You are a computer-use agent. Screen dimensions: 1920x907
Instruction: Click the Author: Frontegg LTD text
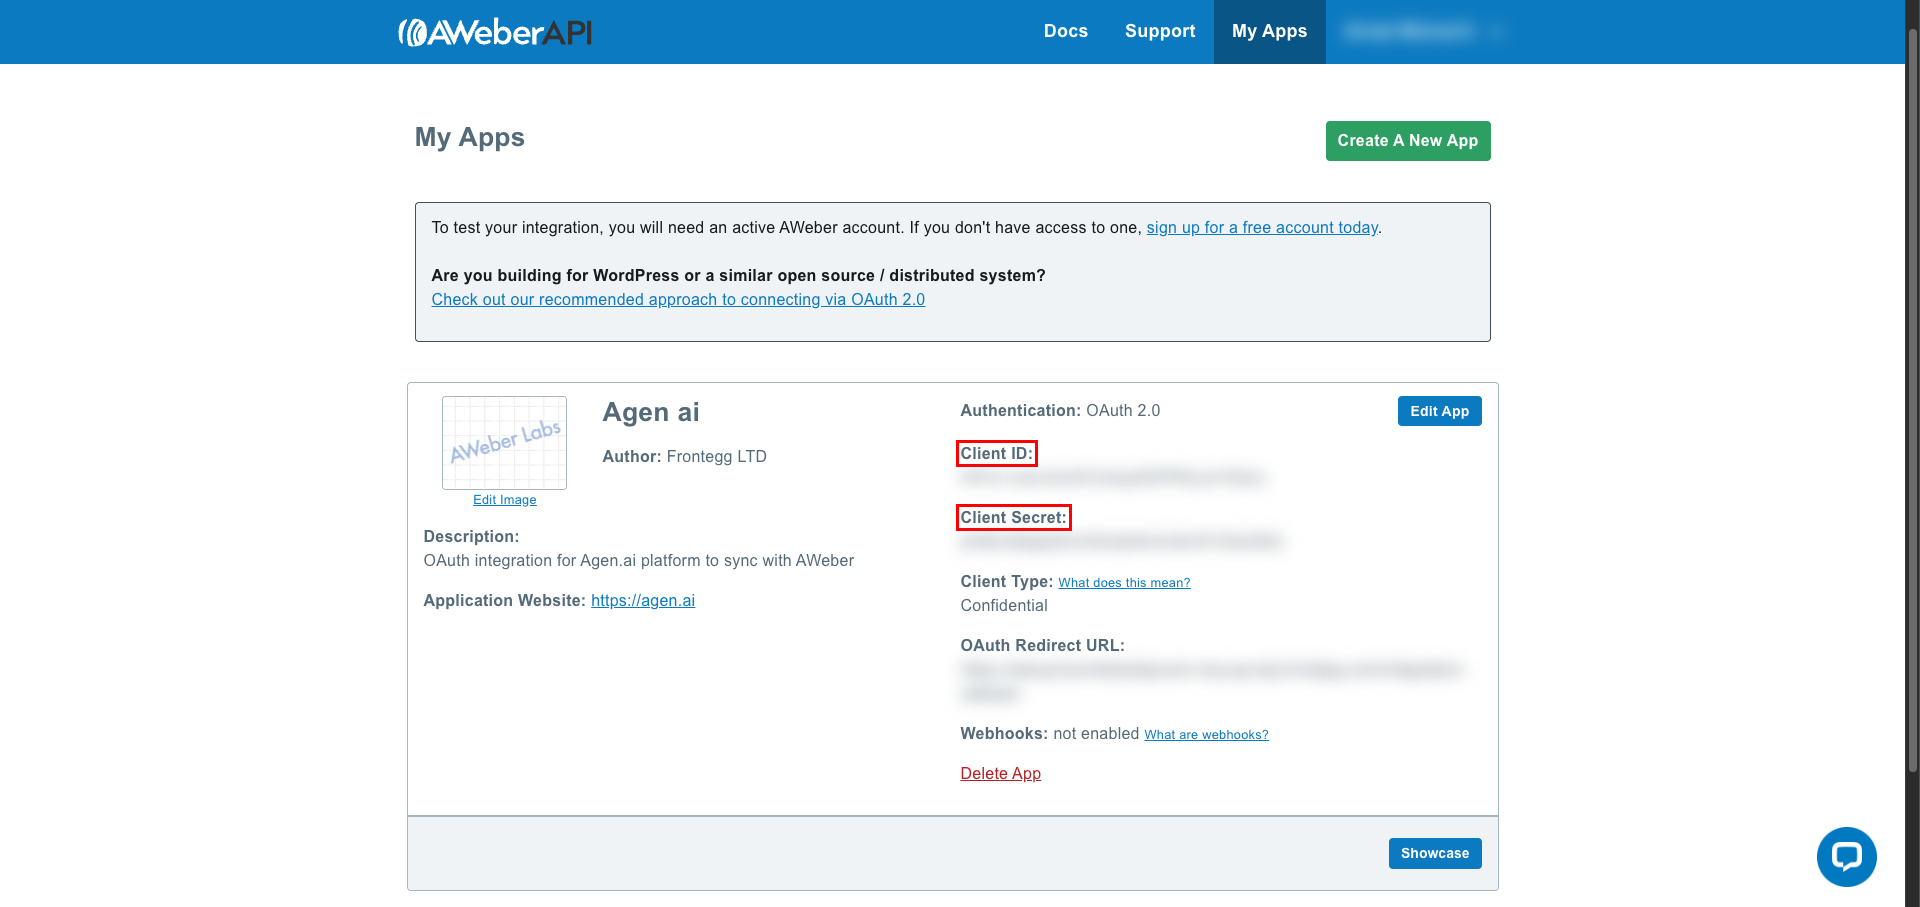[684, 457]
